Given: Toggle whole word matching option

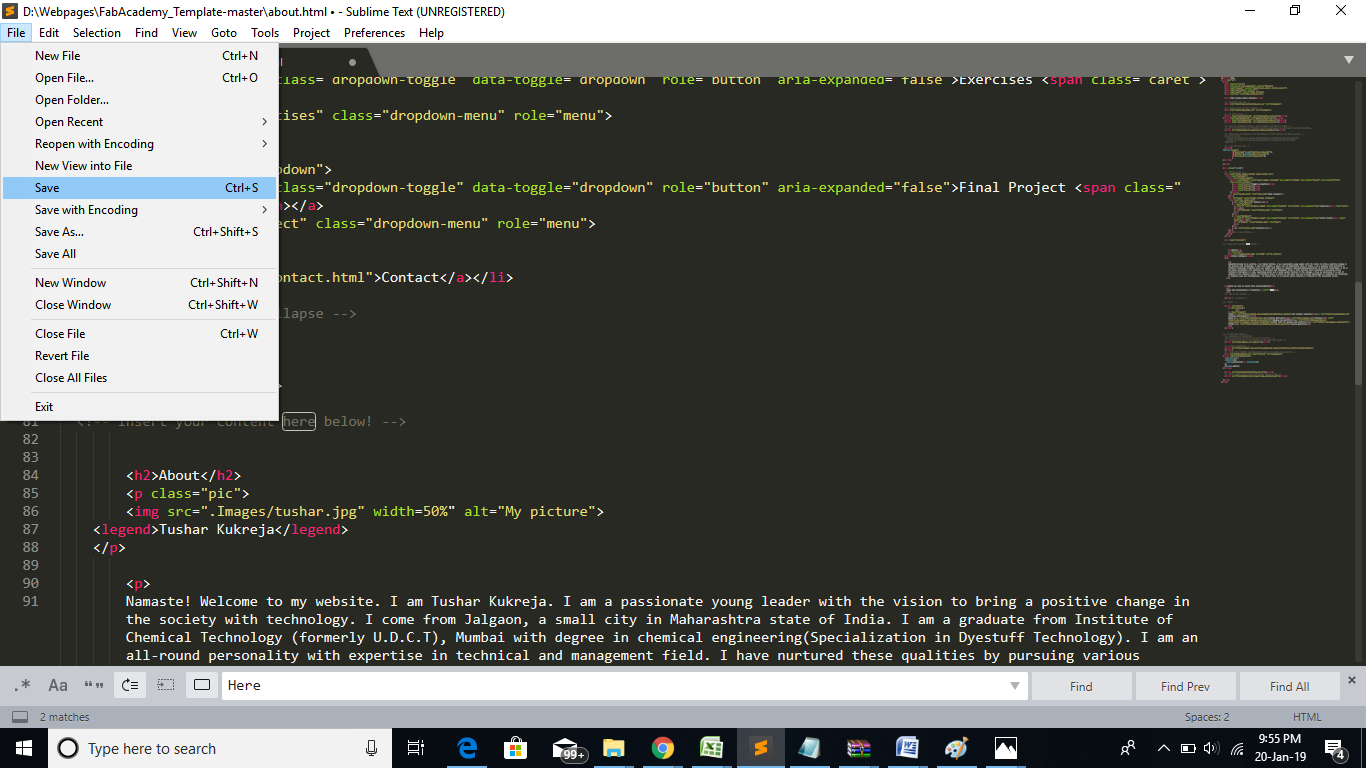Looking at the screenshot, I should pyautogui.click(x=94, y=686).
